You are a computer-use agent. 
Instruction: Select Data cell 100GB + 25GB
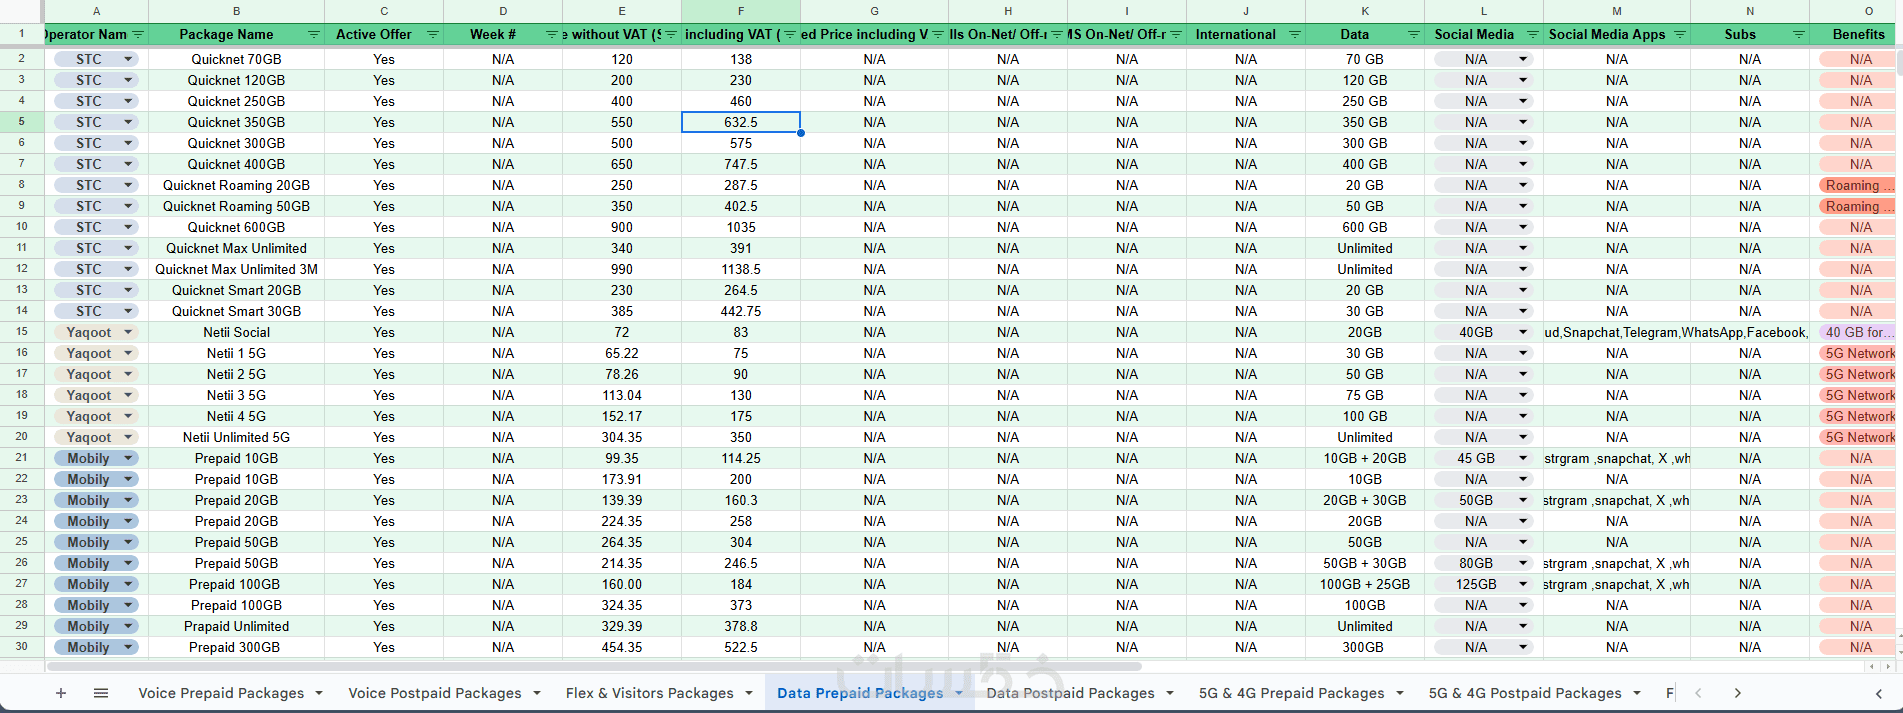coord(1365,584)
